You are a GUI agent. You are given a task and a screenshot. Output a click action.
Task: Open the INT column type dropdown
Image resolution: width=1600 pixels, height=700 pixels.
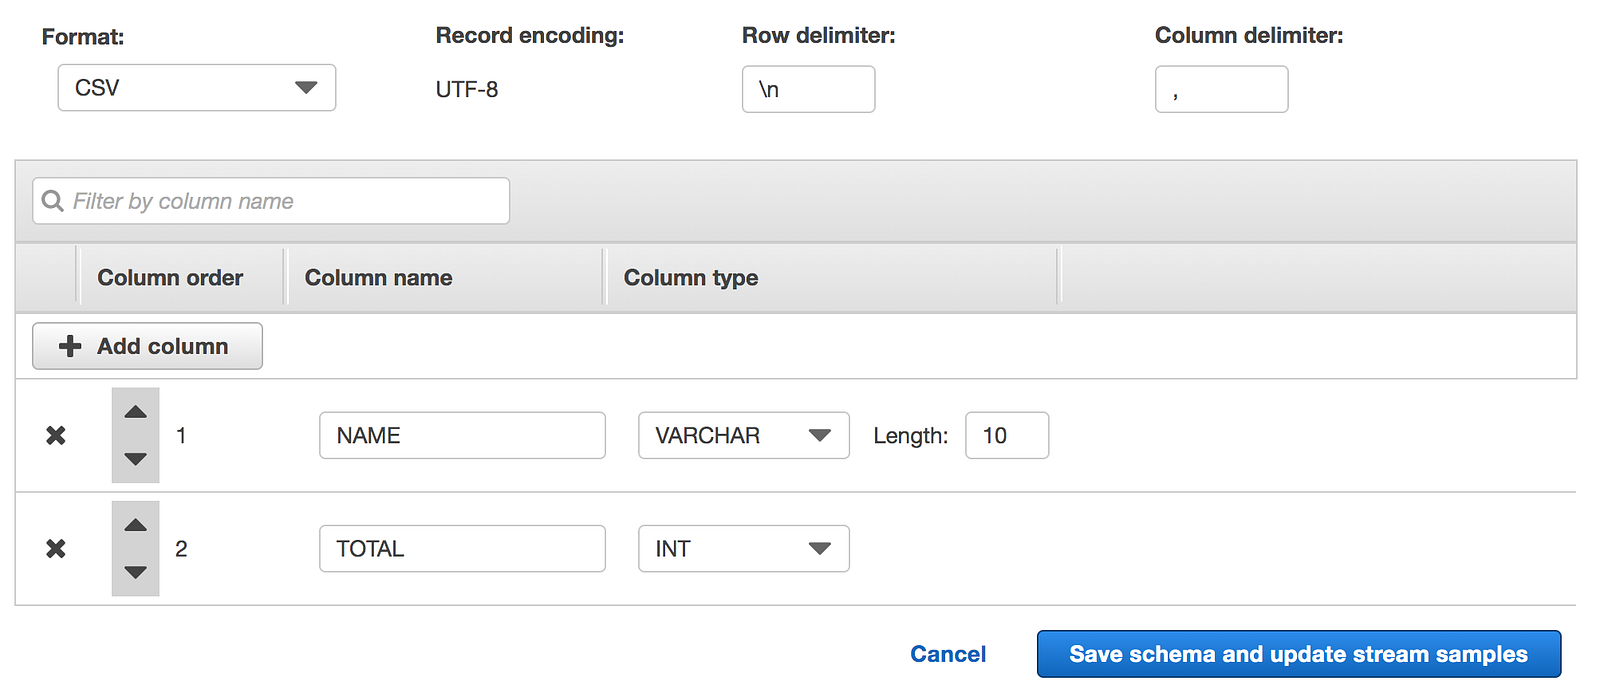(x=743, y=548)
